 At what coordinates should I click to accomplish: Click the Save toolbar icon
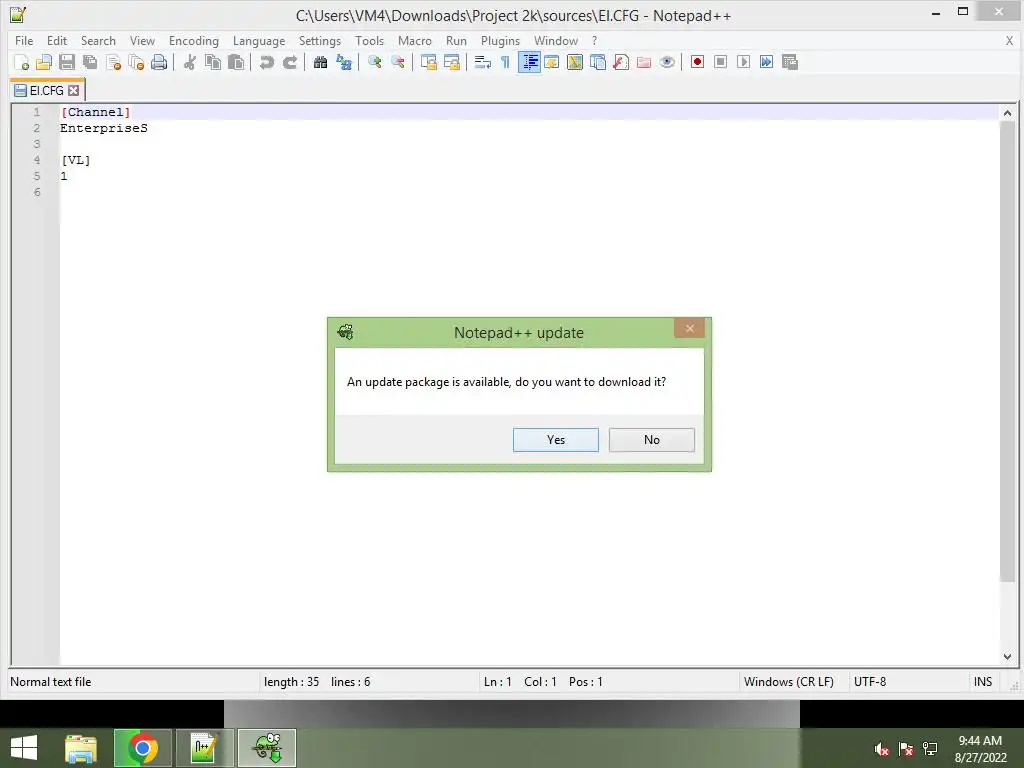(x=67, y=62)
